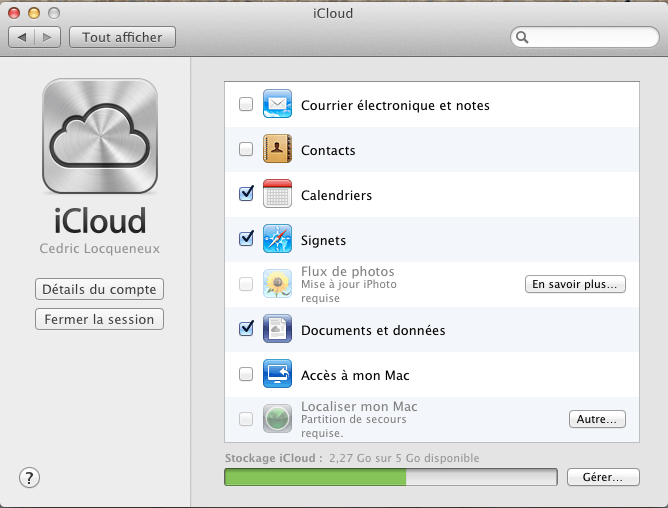Open Détails du compte

99,289
